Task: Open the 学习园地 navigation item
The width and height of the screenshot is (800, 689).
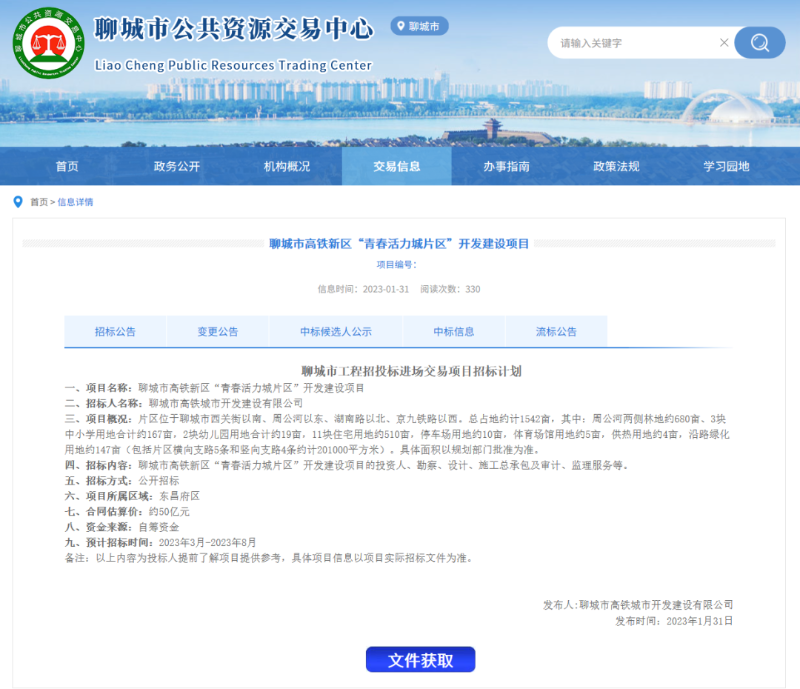Action: [x=726, y=167]
